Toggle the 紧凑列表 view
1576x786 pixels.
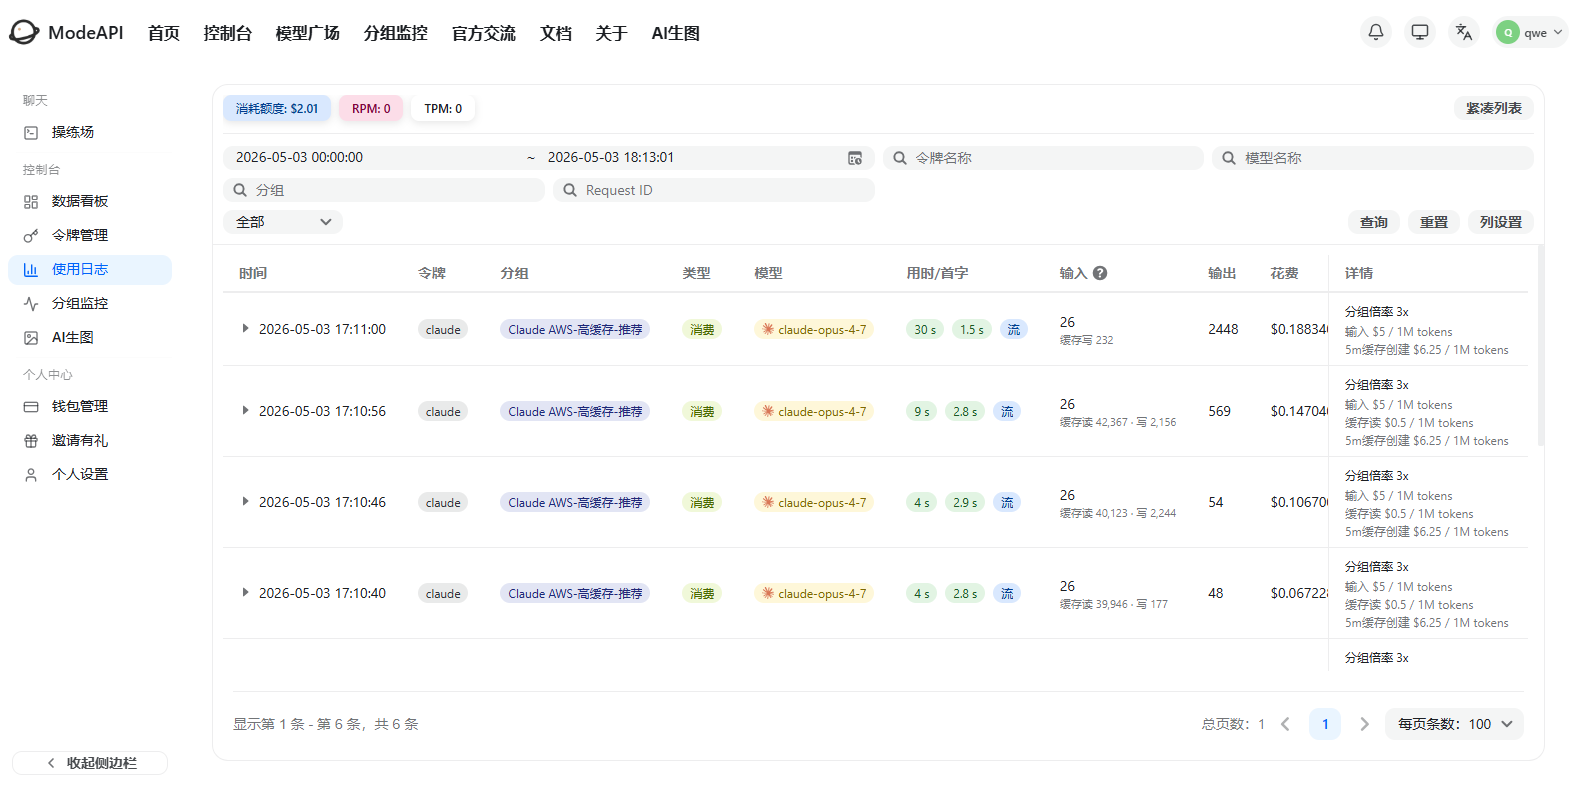pyautogui.click(x=1494, y=108)
